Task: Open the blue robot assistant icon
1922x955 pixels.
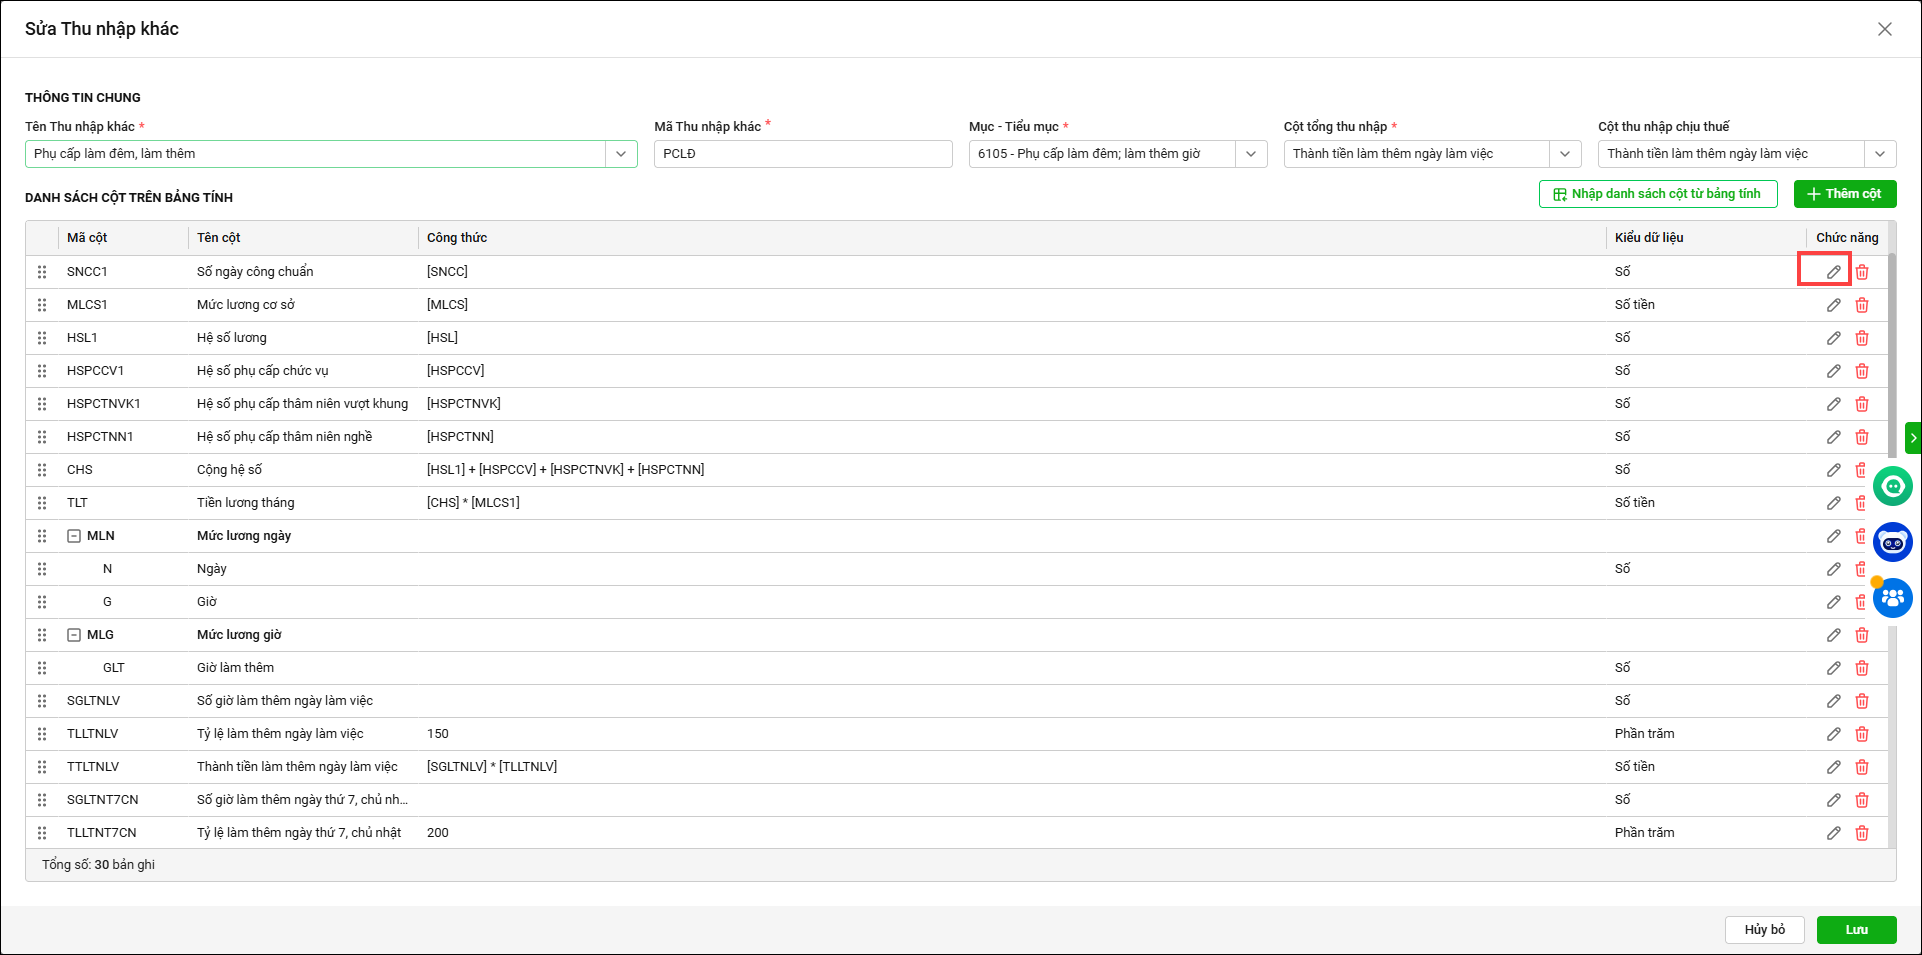Action: click(x=1892, y=542)
